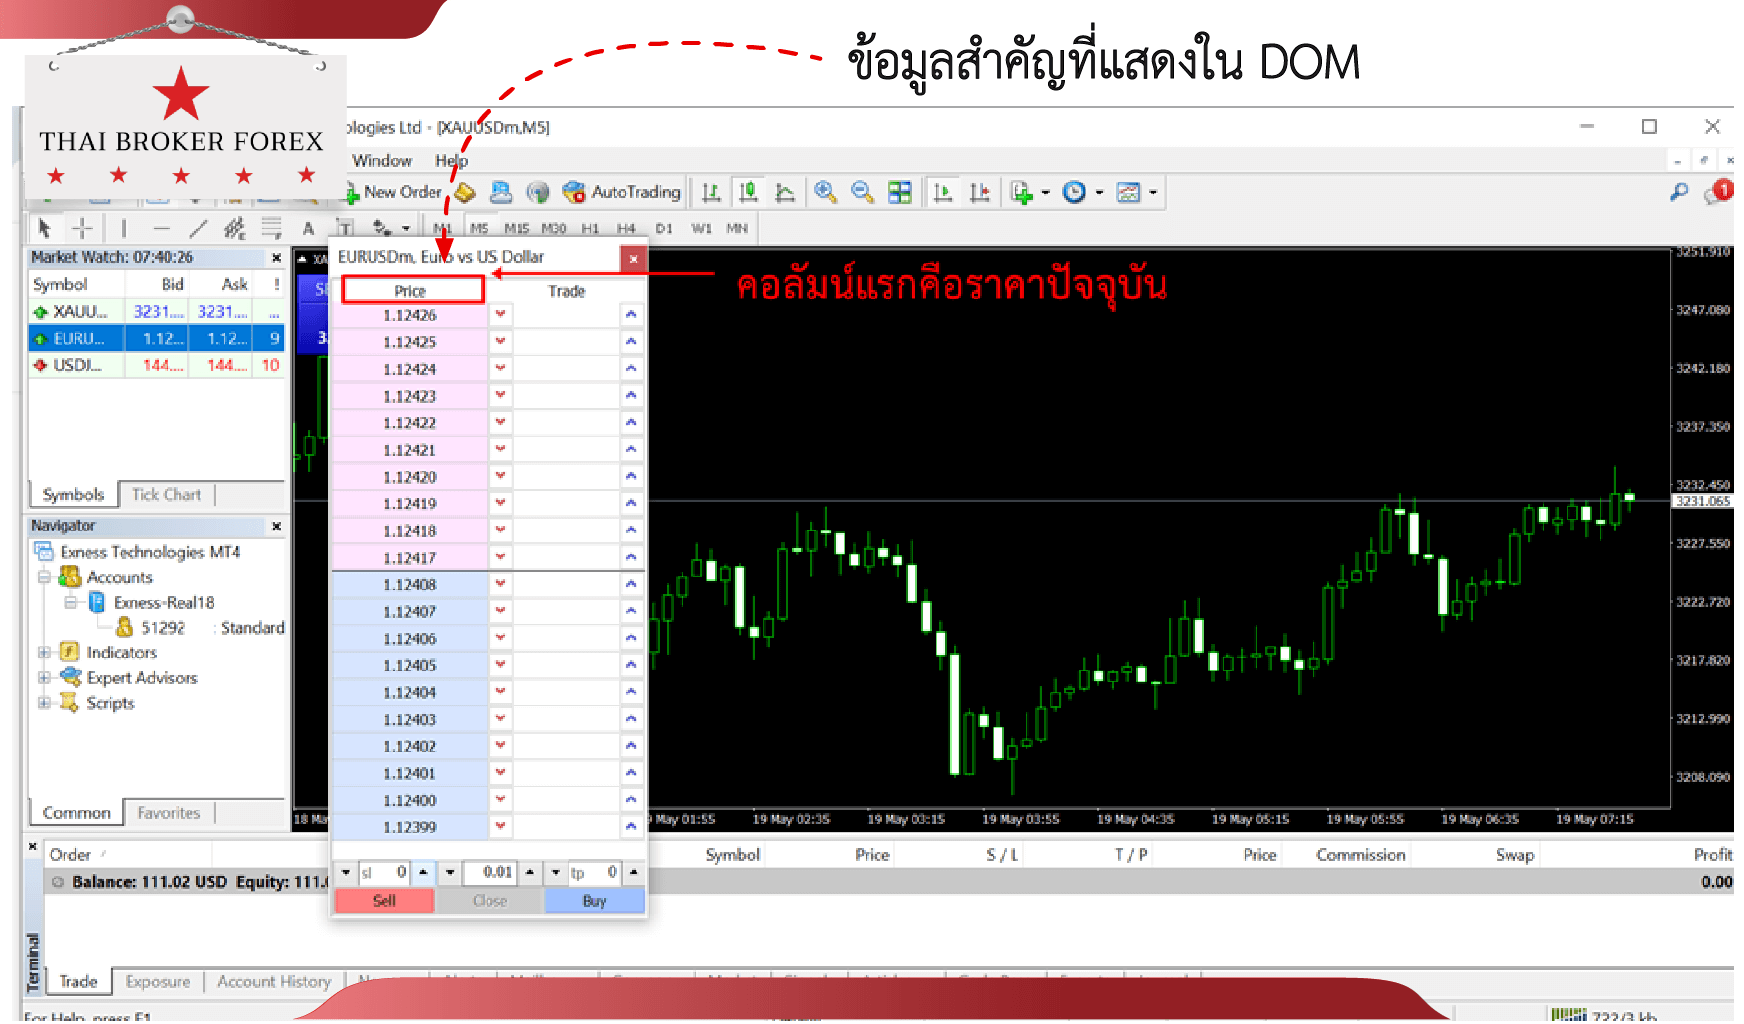Select the candlestick chart type icon

coord(747,192)
